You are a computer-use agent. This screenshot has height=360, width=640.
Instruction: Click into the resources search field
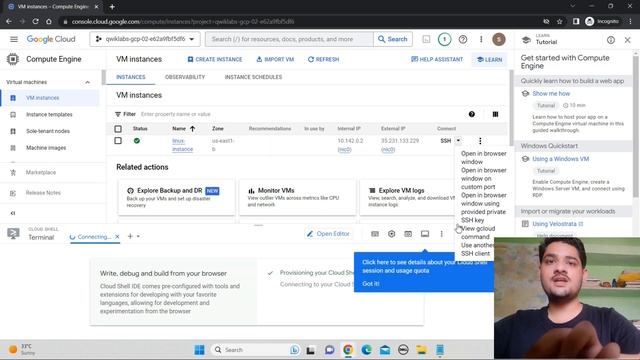point(289,39)
